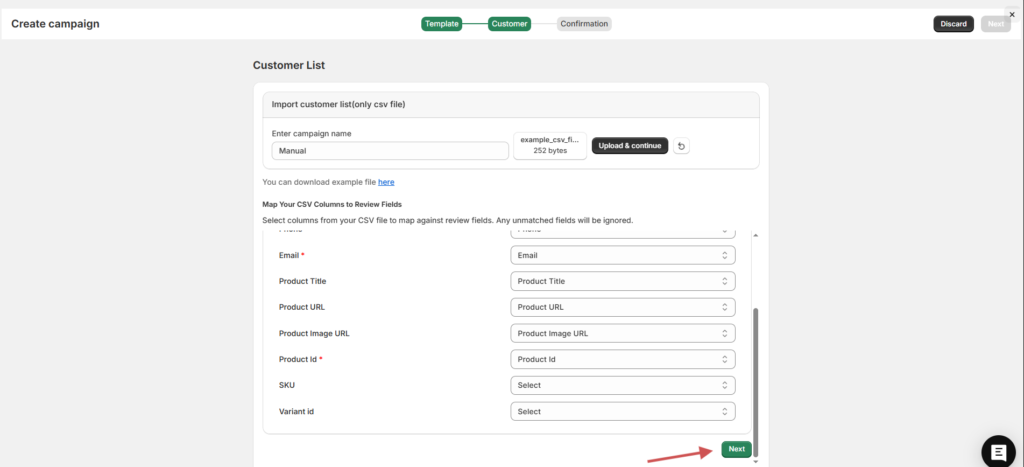Click the example_csv file chooser box

(550, 145)
